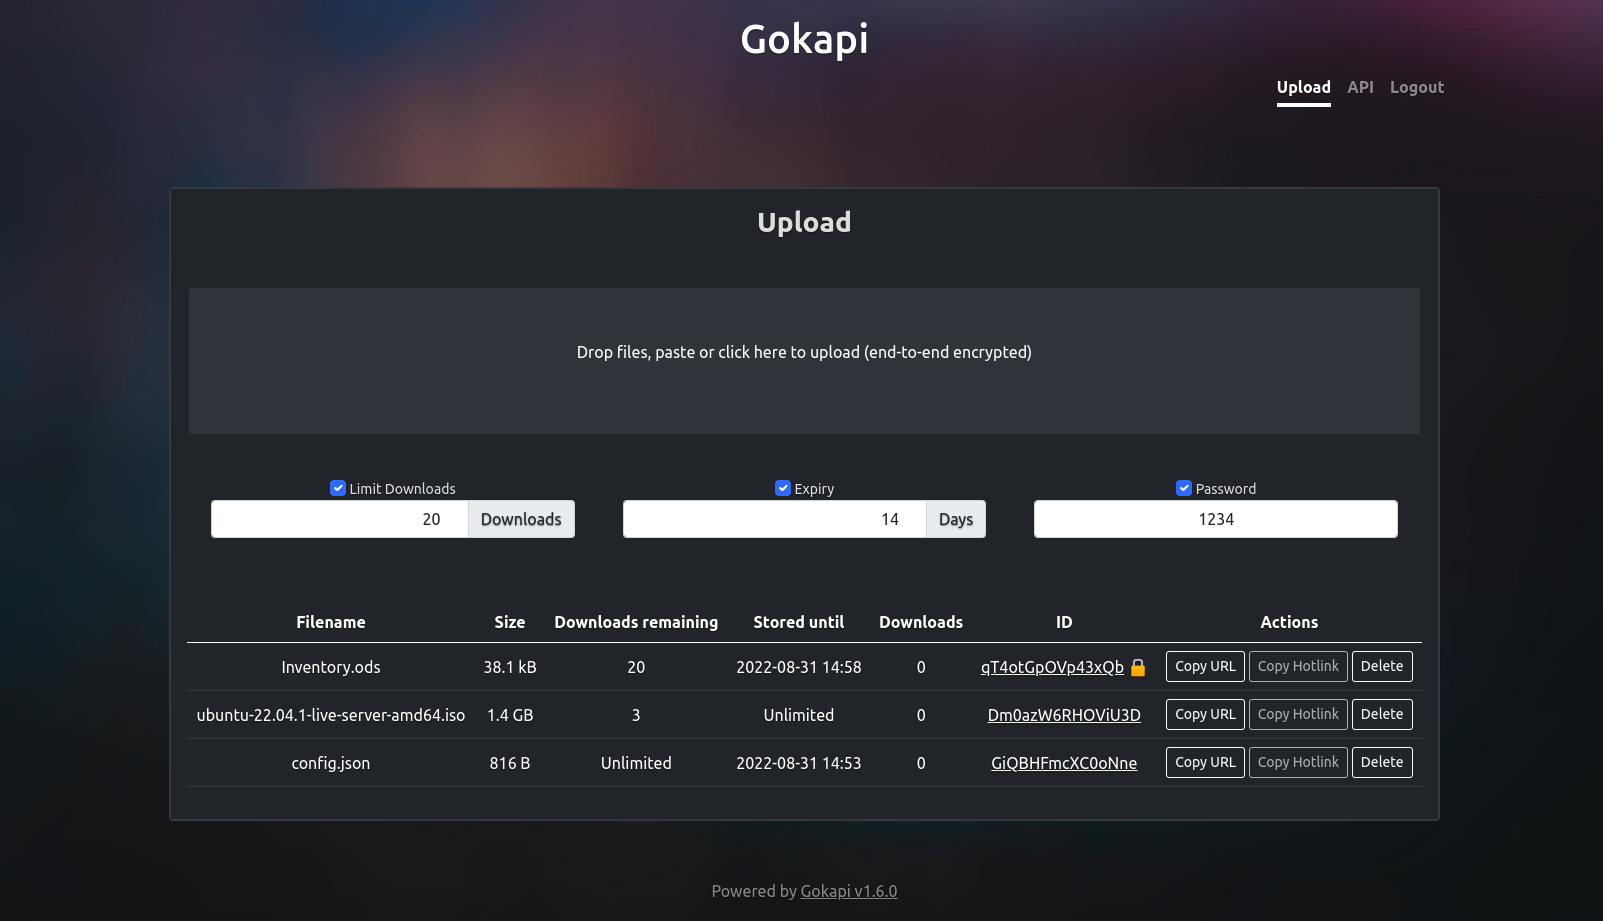Copy Hotlink for config.json

[1298, 762]
